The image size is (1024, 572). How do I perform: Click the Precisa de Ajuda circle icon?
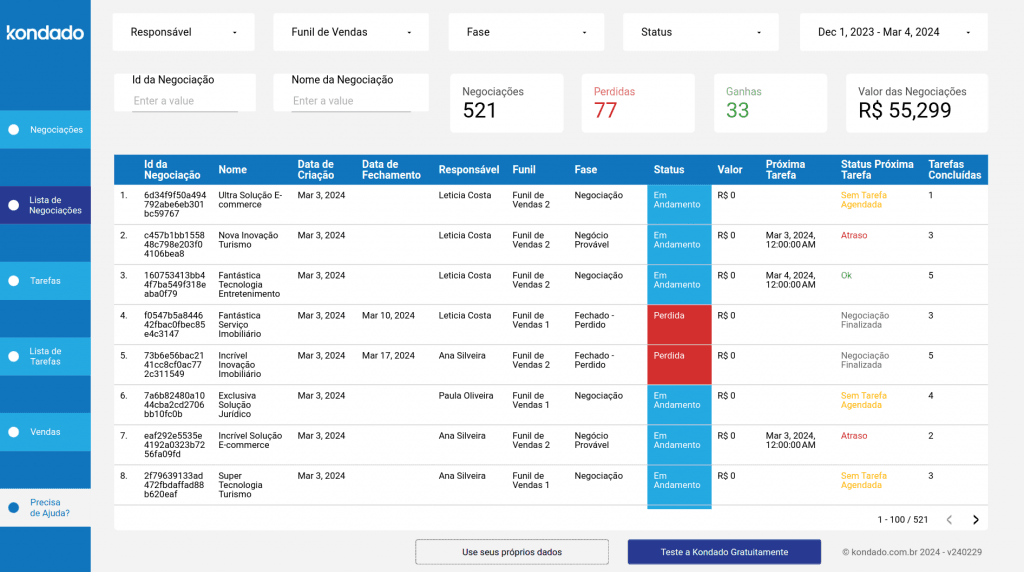pyautogui.click(x=14, y=508)
